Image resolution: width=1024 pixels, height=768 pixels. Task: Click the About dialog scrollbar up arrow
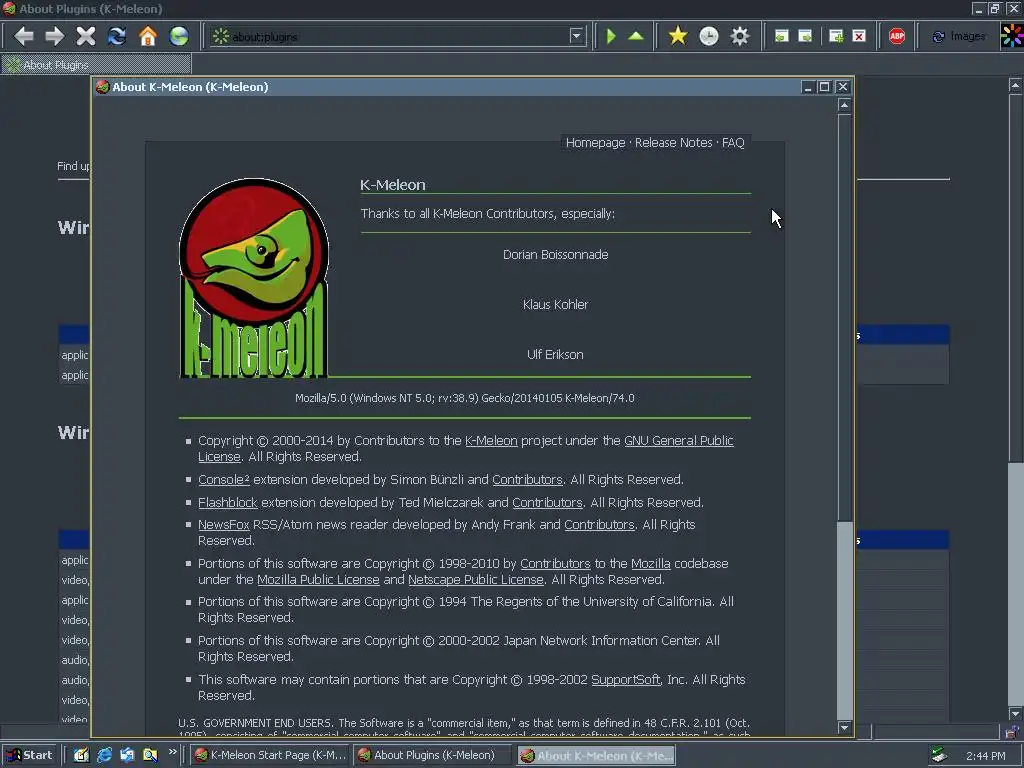pos(844,105)
